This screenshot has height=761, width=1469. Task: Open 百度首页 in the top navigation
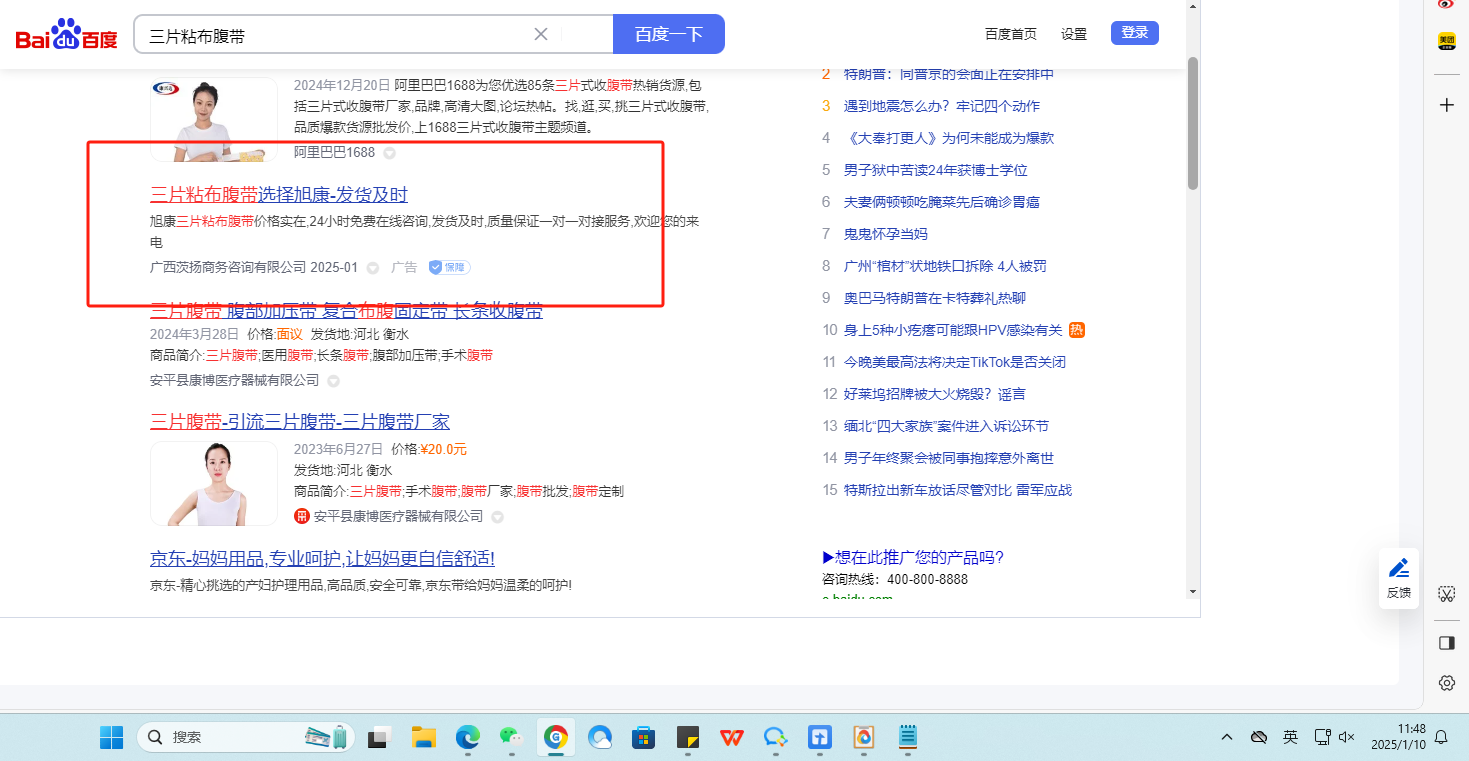click(1010, 34)
